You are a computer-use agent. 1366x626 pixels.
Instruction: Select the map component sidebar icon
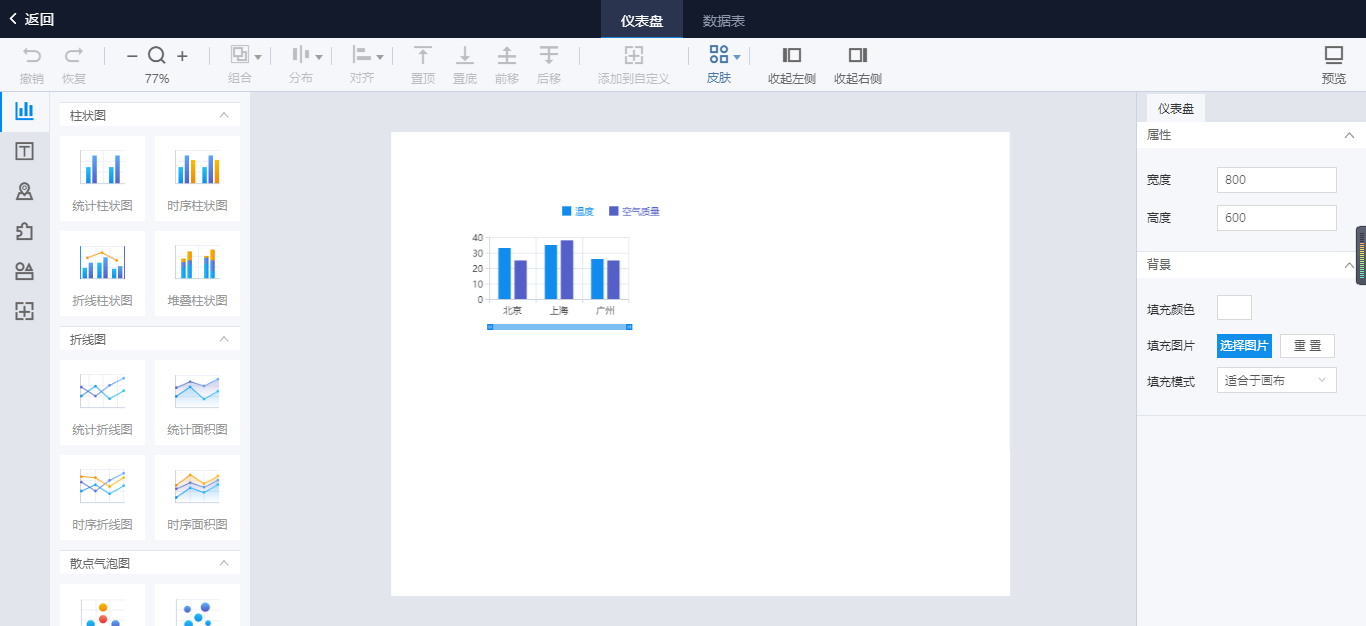pos(24,191)
